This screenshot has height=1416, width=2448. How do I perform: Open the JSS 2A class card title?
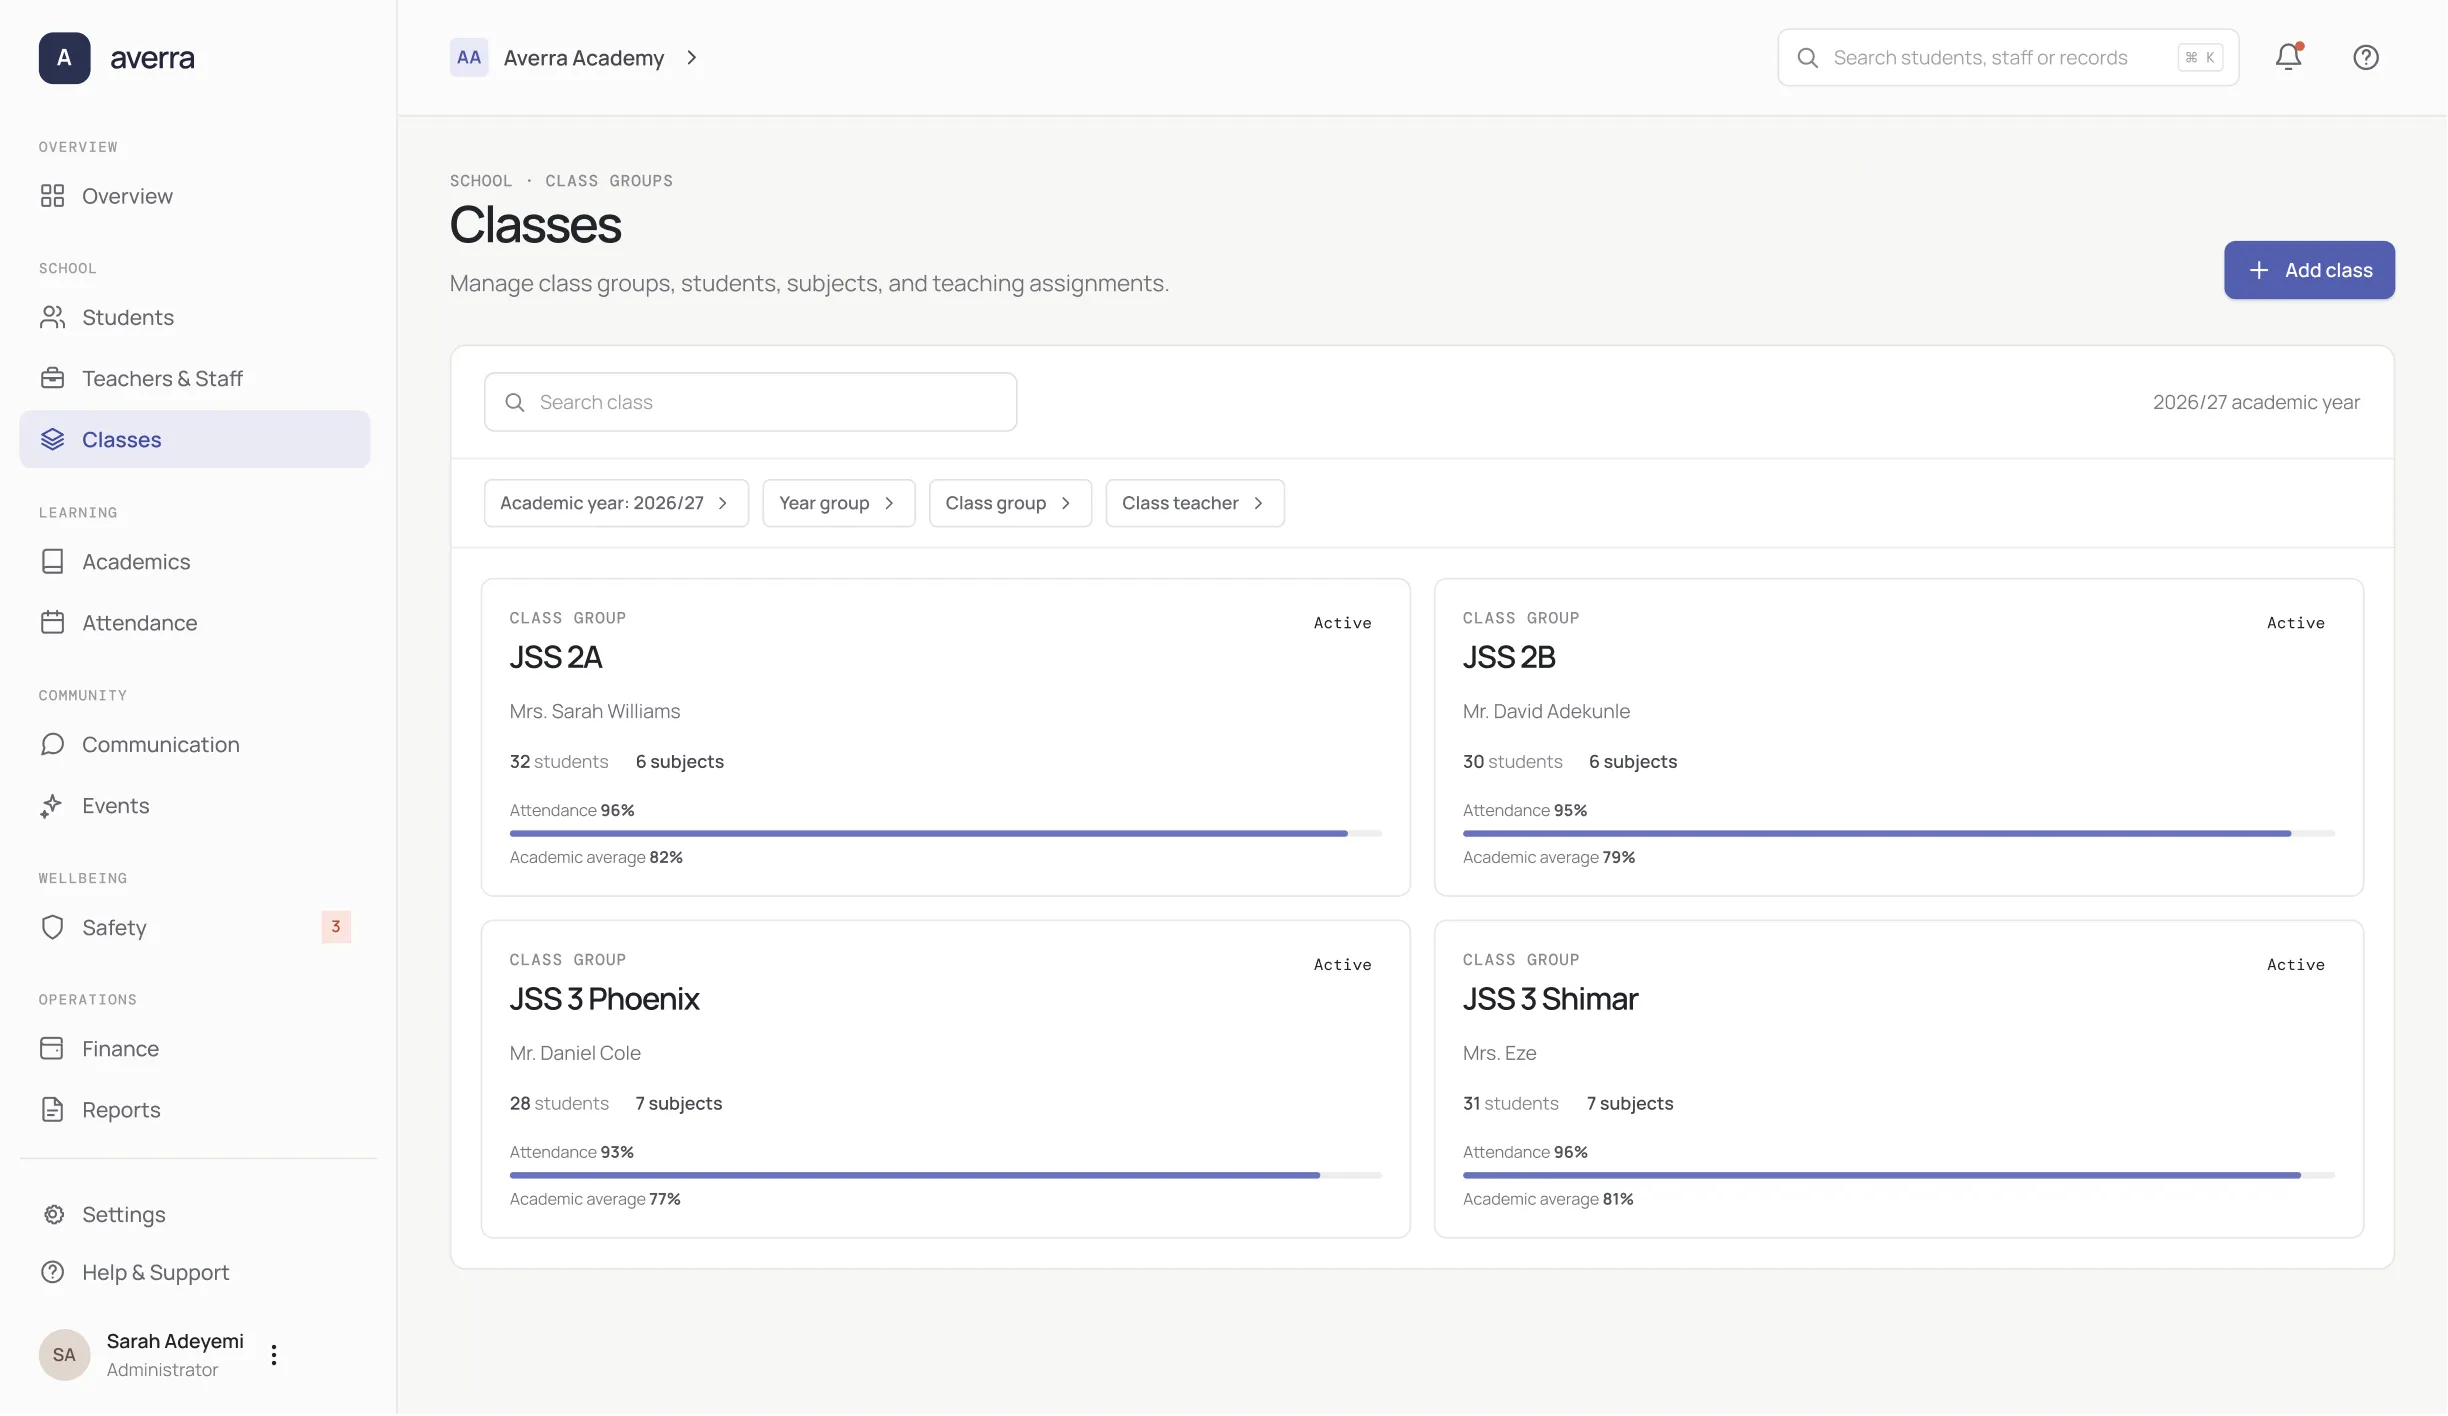556,657
